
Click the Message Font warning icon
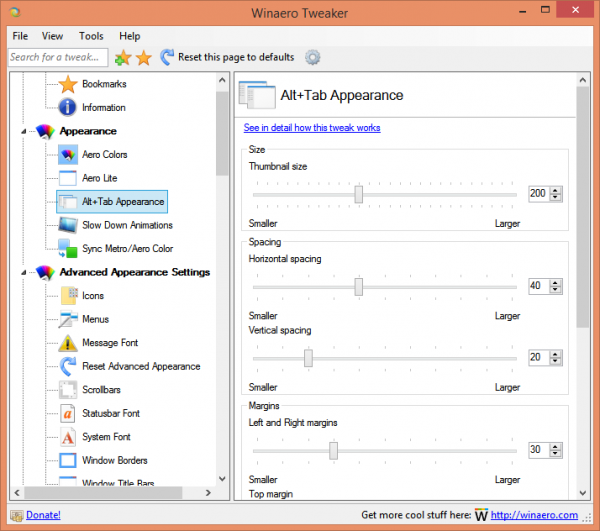(68, 343)
